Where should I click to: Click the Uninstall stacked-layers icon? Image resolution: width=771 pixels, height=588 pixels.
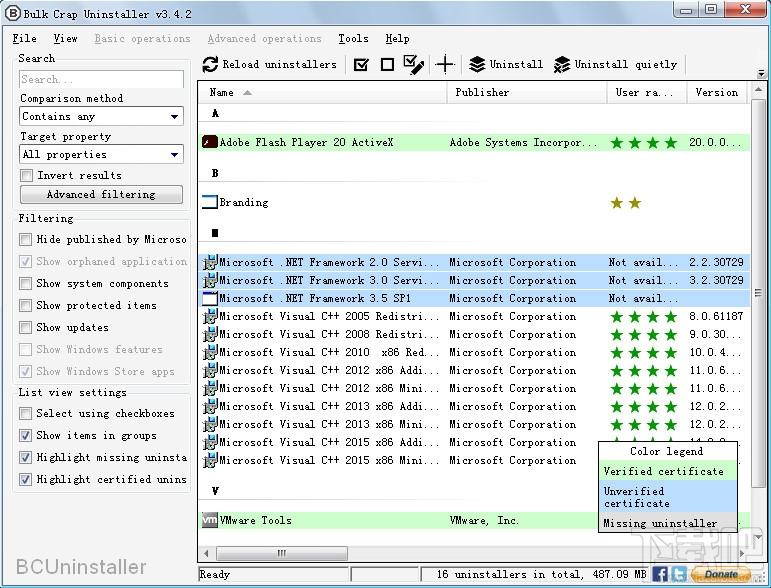tap(477, 64)
